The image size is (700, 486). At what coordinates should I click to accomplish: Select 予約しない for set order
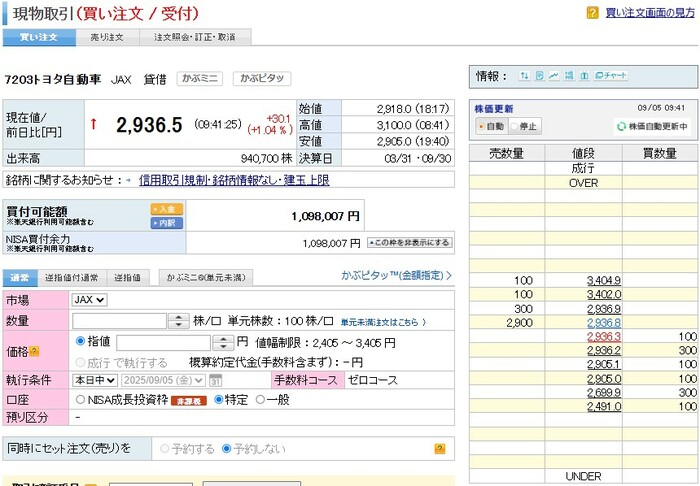[227, 449]
